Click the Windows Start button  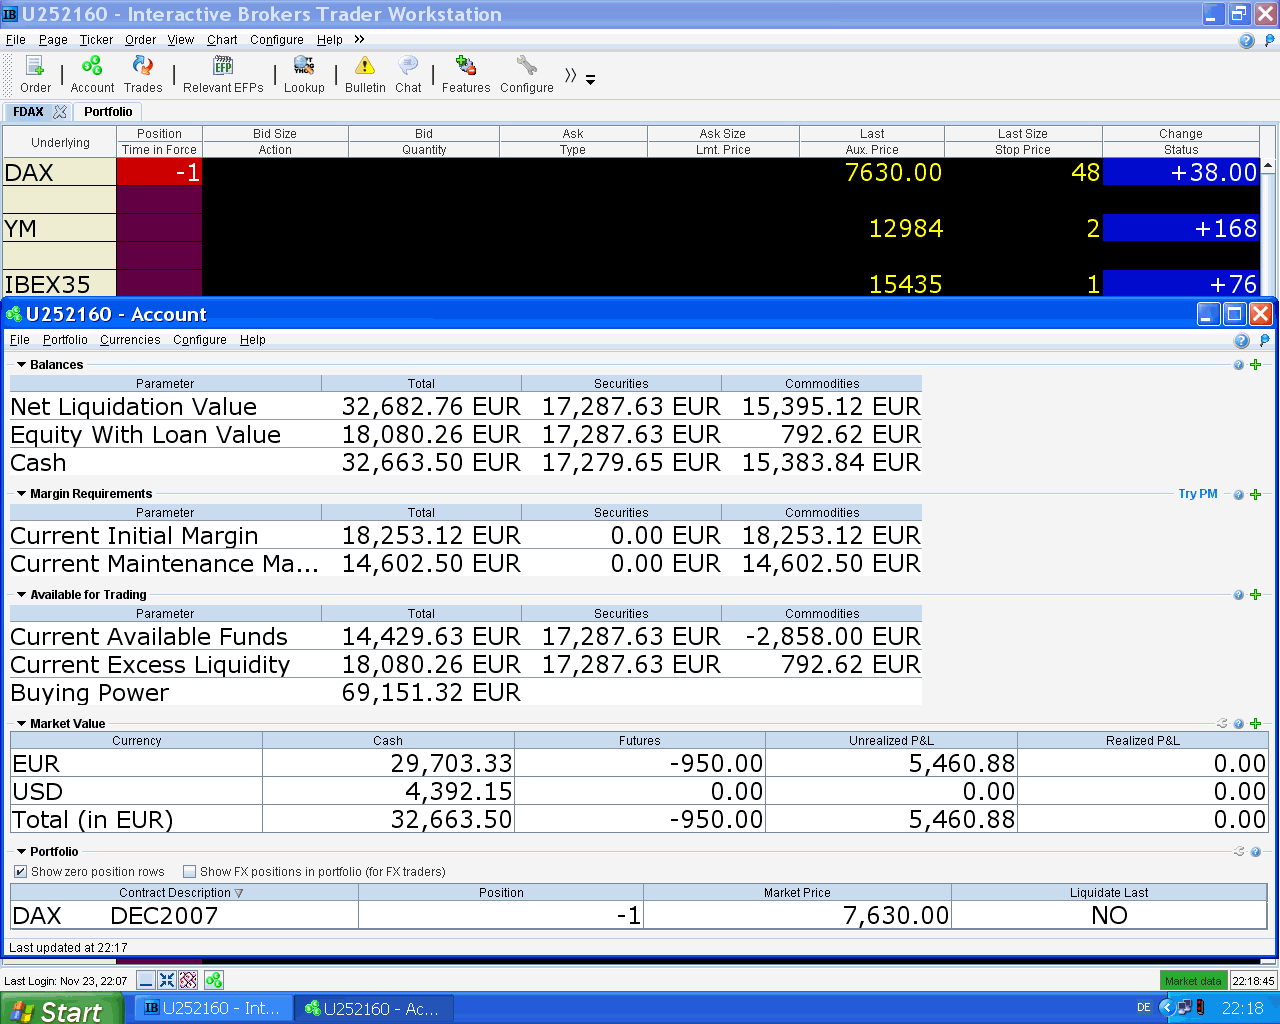60,1009
